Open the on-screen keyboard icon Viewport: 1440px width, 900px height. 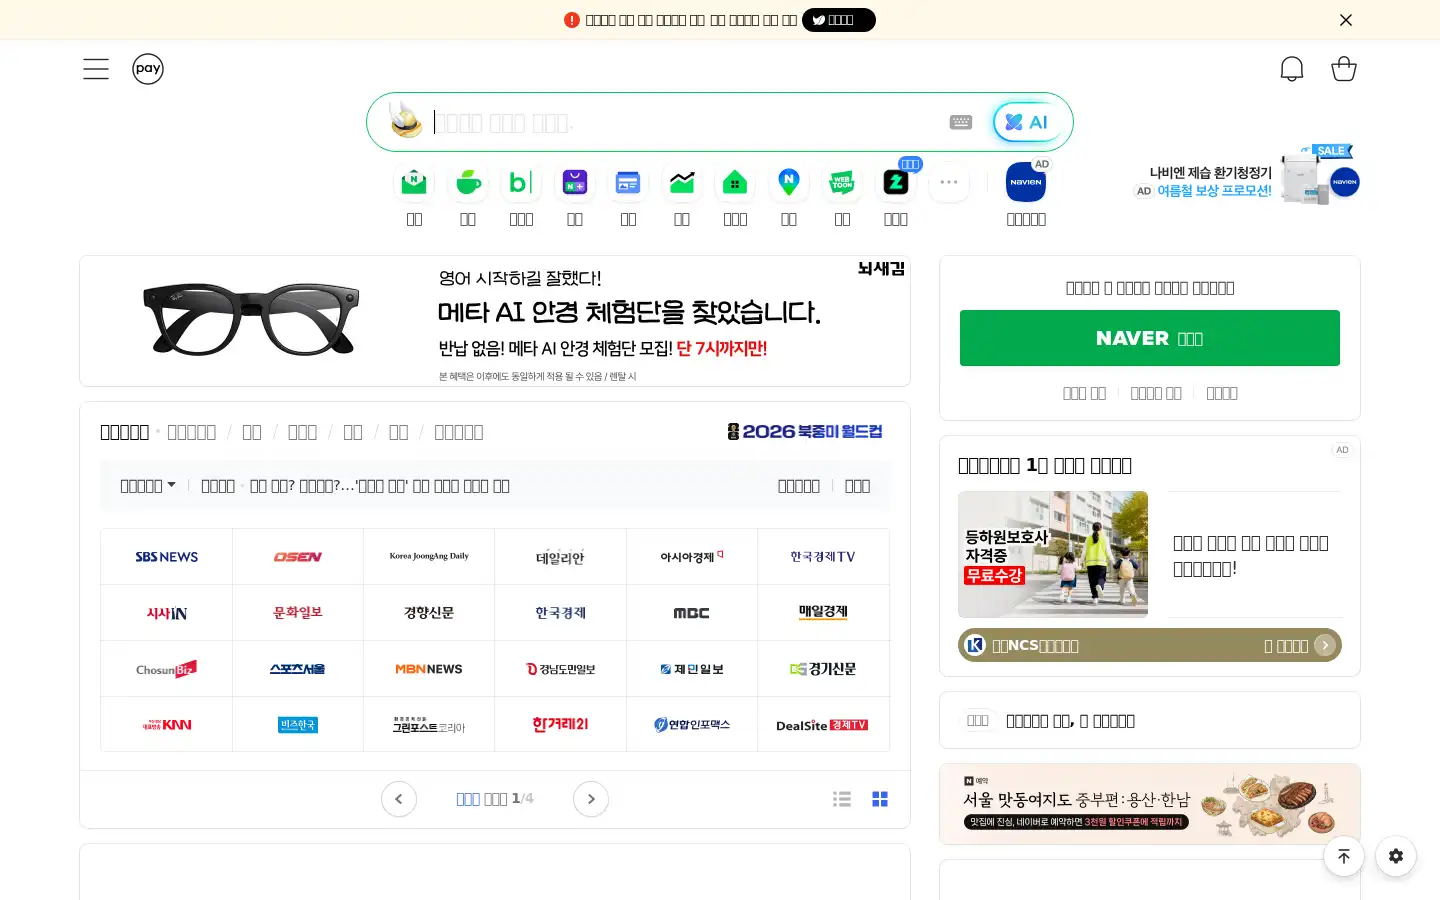pyautogui.click(x=961, y=122)
